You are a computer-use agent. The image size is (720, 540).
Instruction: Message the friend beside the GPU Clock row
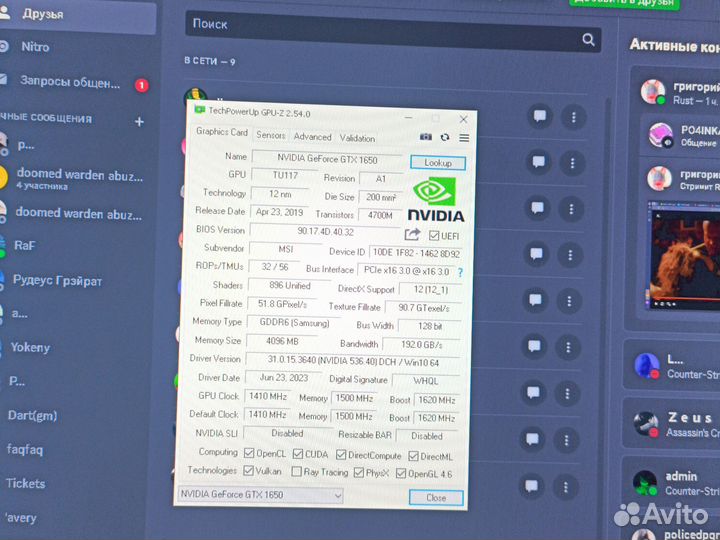click(x=533, y=393)
